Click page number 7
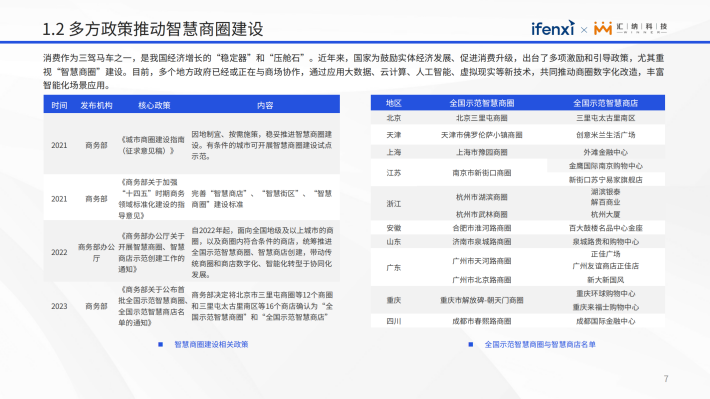This screenshot has width=710, height=399. tap(666, 379)
